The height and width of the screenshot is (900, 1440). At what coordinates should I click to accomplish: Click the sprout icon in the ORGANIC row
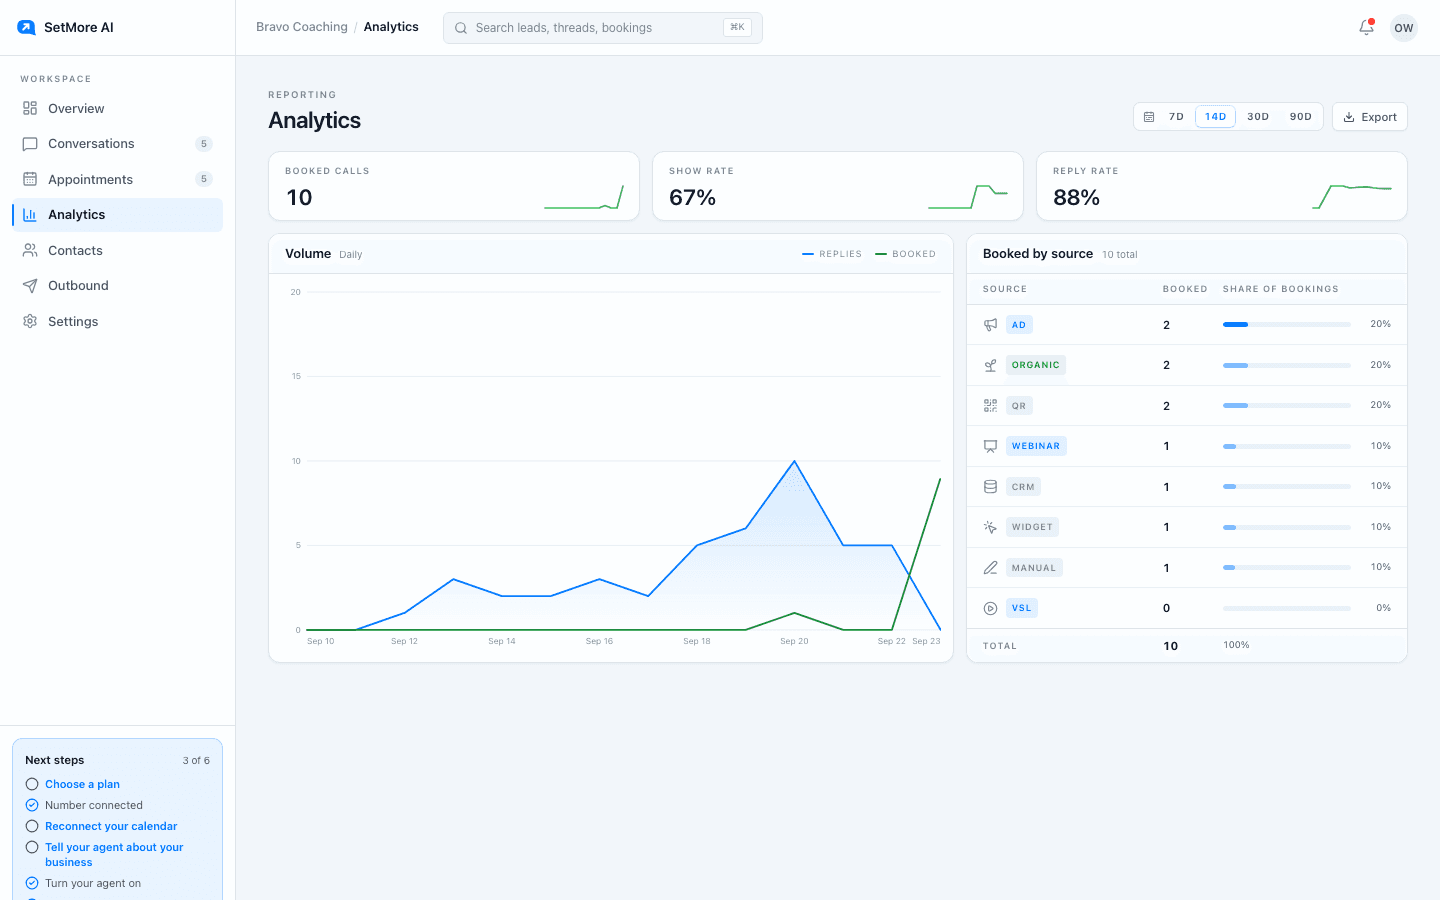pyautogui.click(x=990, y=365)
